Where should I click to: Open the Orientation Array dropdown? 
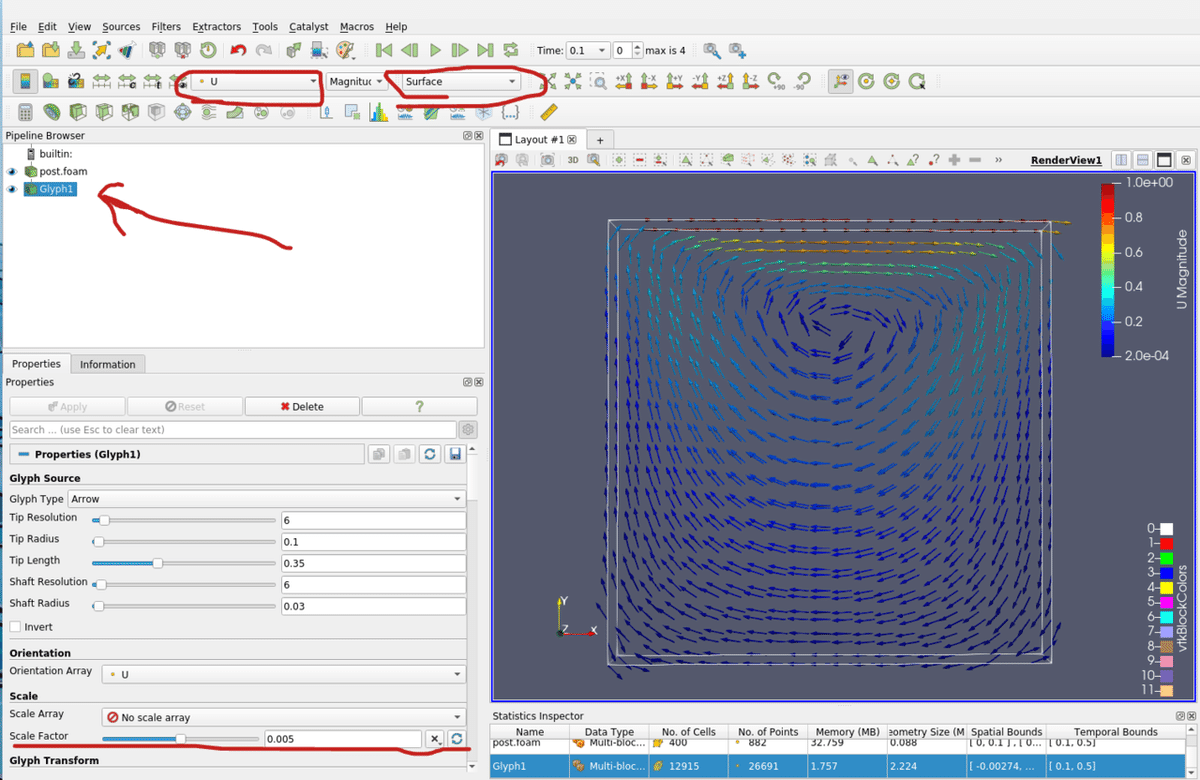[284, 674]
